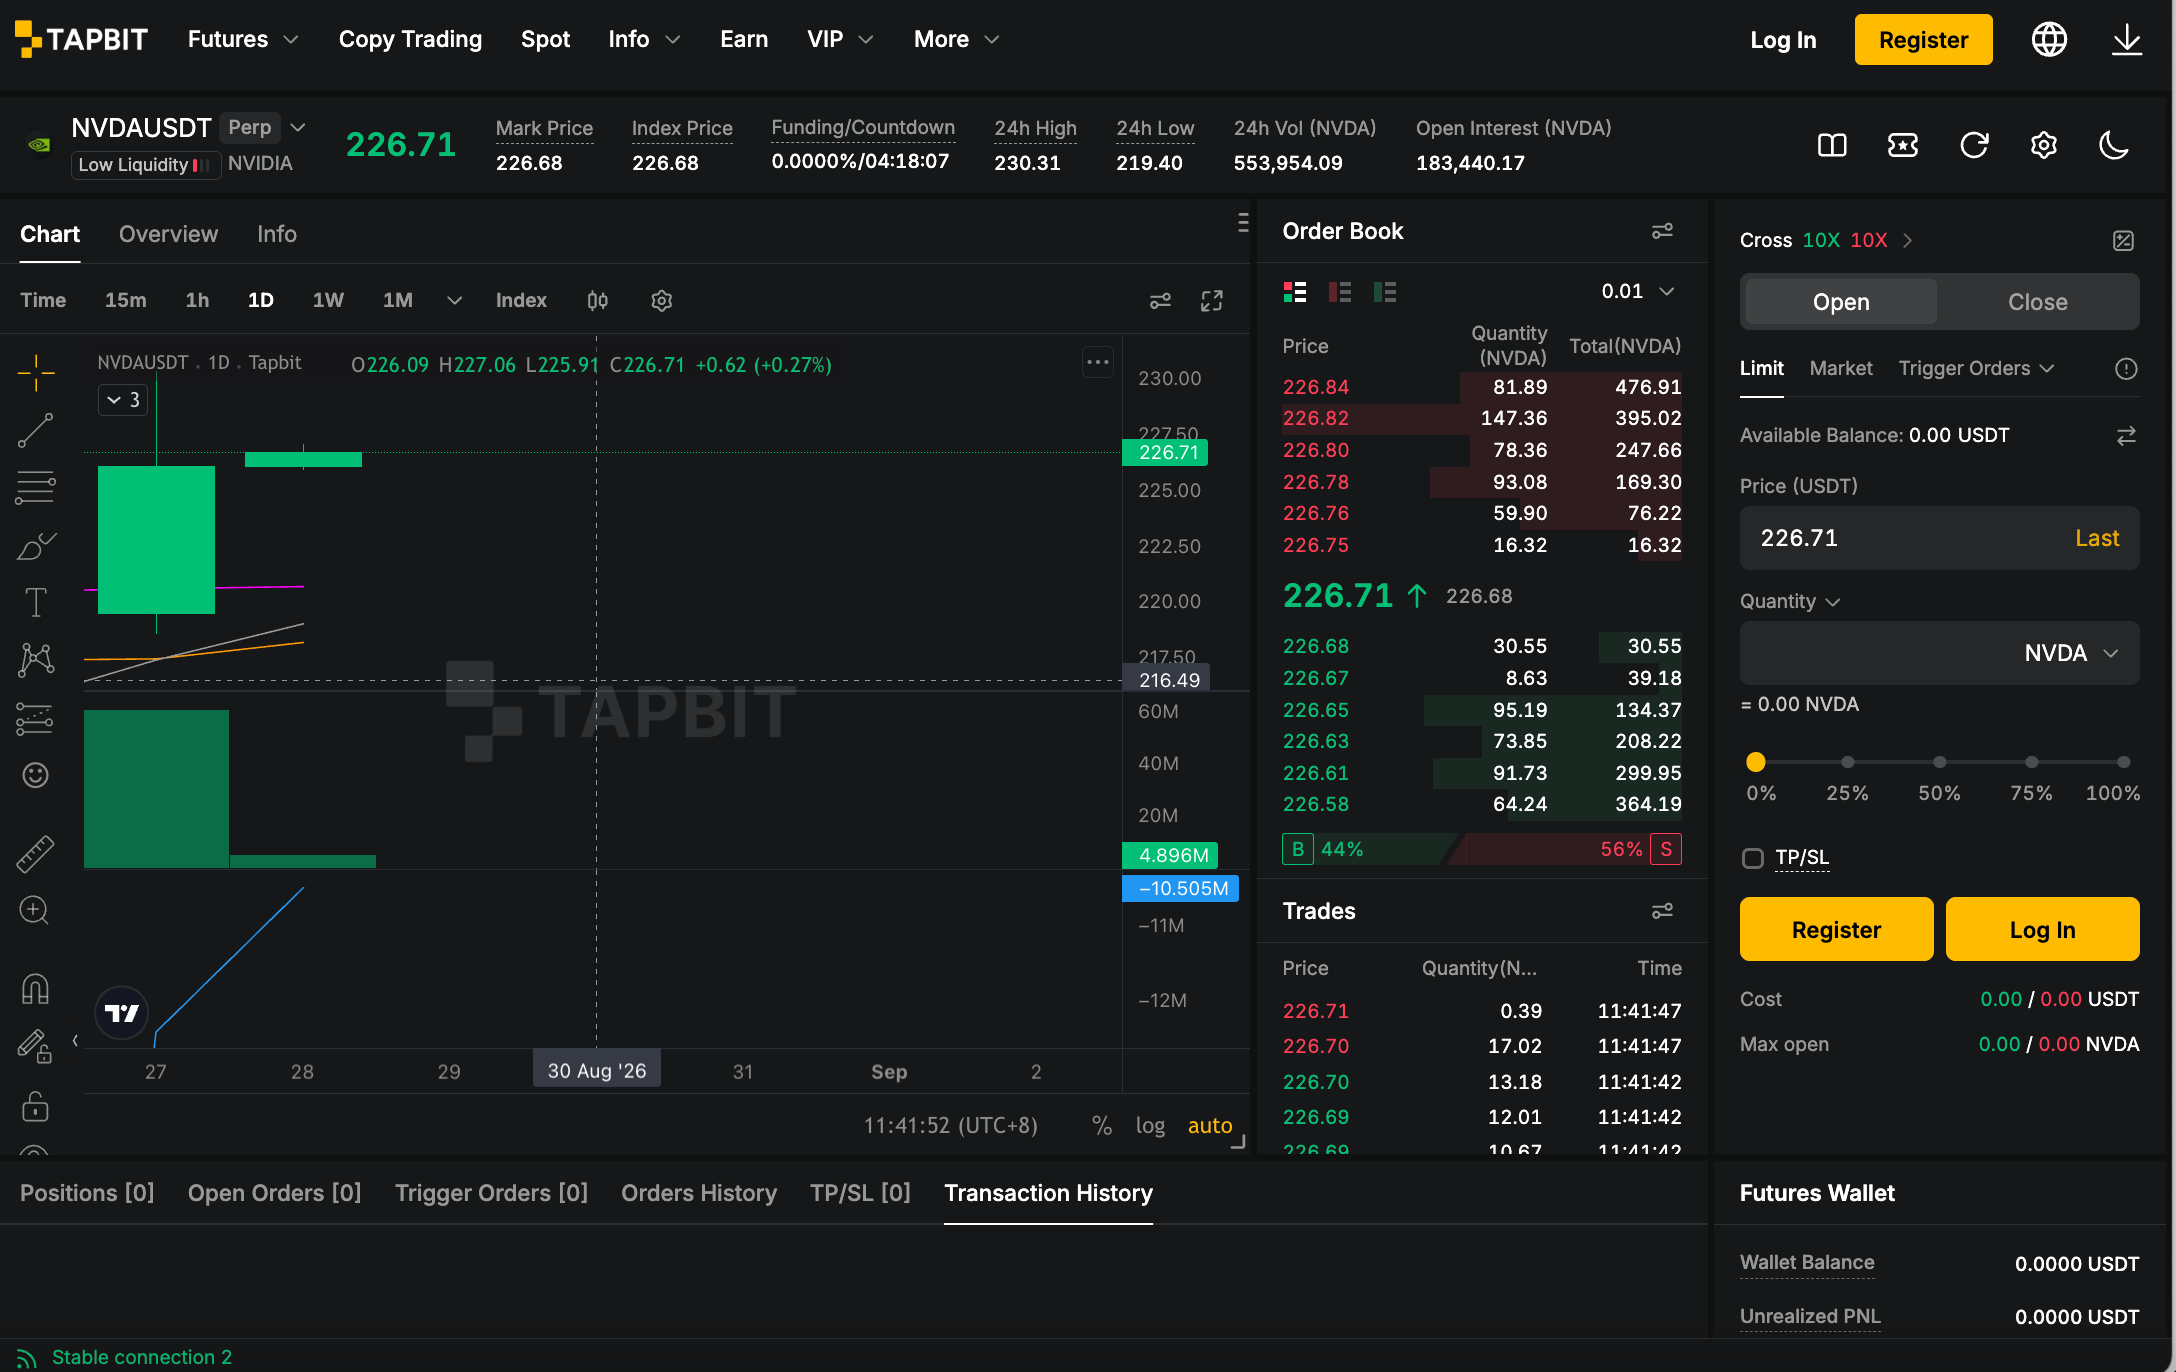The height and width of the screenshot is (1372, 2176).
Task: Select the Market order tab
Action: coord(1840,368)
